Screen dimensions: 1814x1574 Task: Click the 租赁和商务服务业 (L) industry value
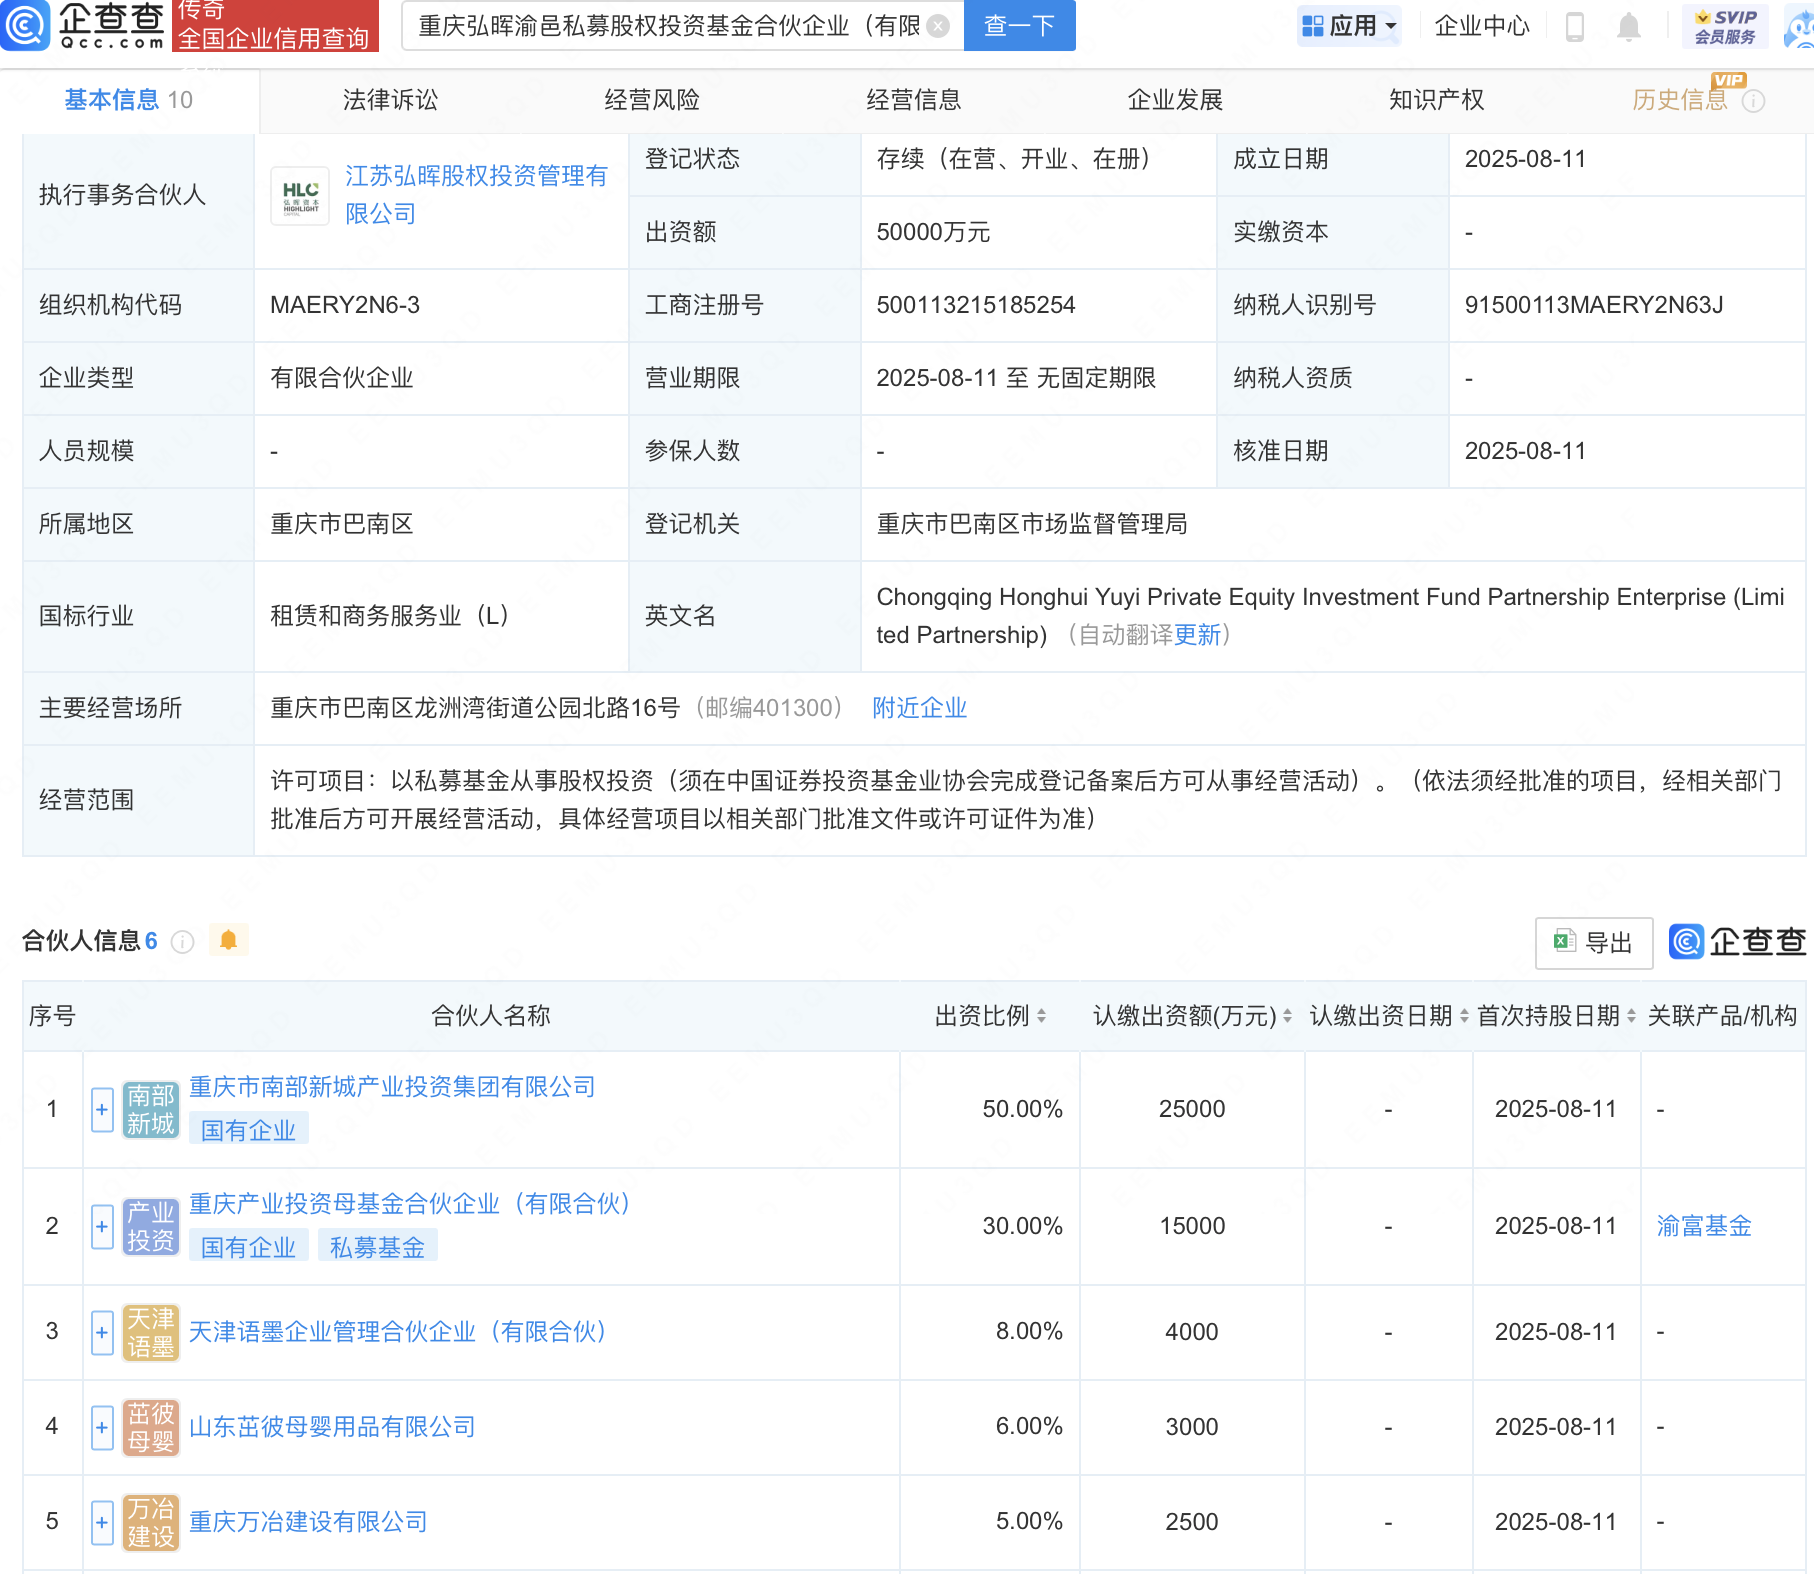390,616
